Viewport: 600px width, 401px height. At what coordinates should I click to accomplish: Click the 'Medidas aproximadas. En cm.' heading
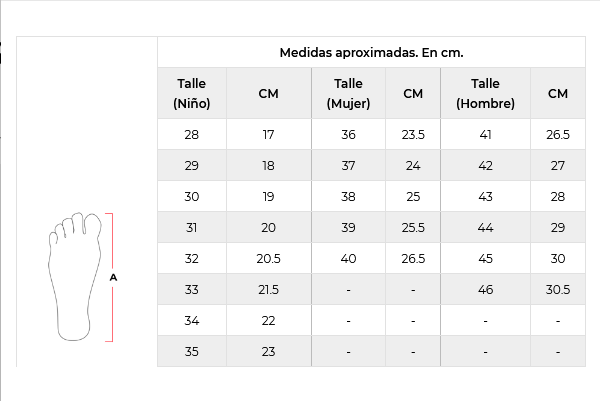371,52
